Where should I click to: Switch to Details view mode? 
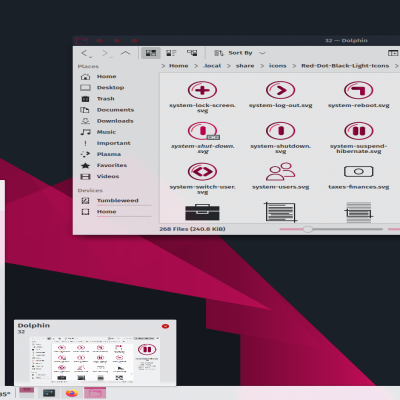point(192,53)
